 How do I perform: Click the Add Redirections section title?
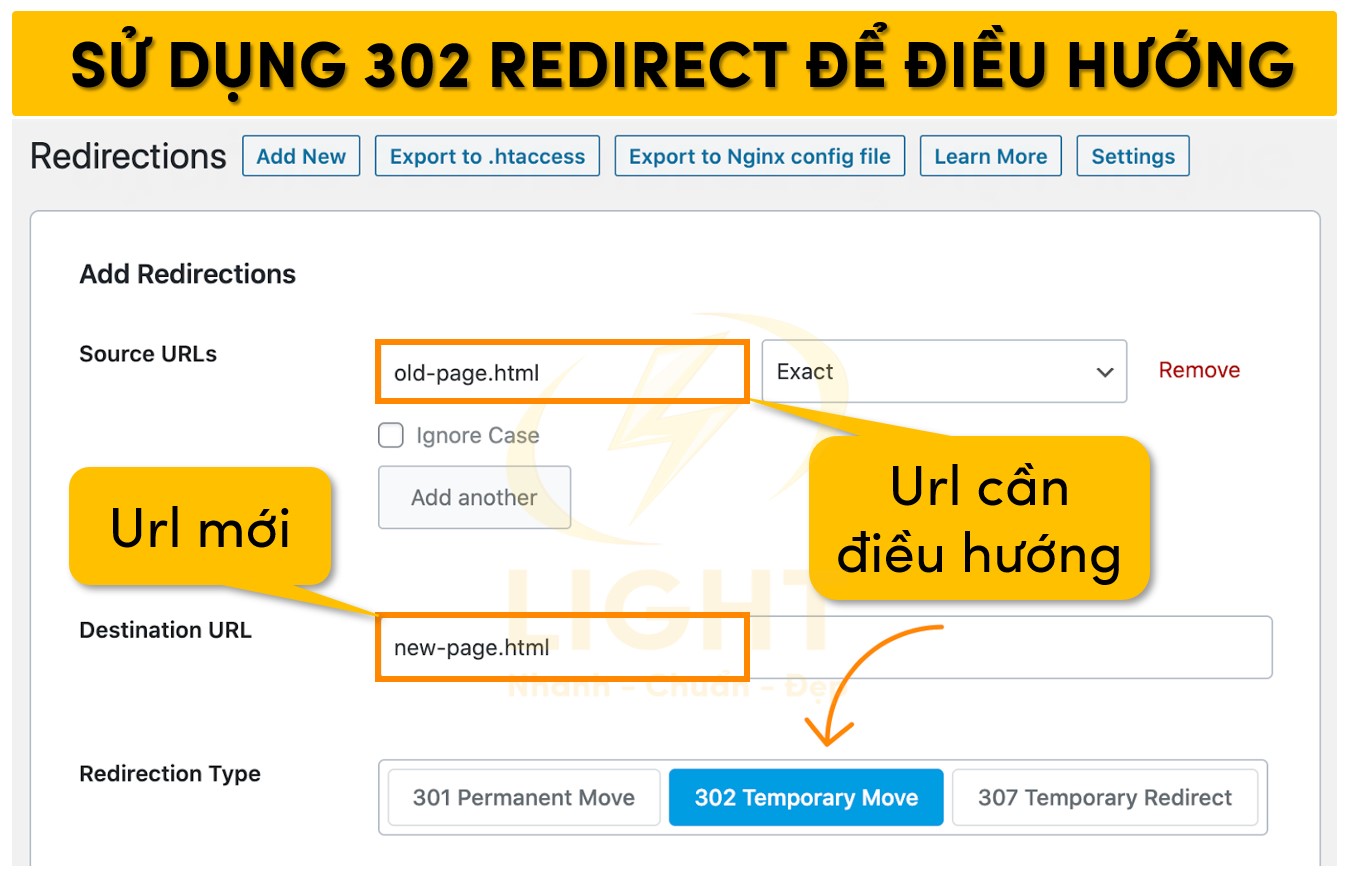pyautogui.click(x=187, y=275)
